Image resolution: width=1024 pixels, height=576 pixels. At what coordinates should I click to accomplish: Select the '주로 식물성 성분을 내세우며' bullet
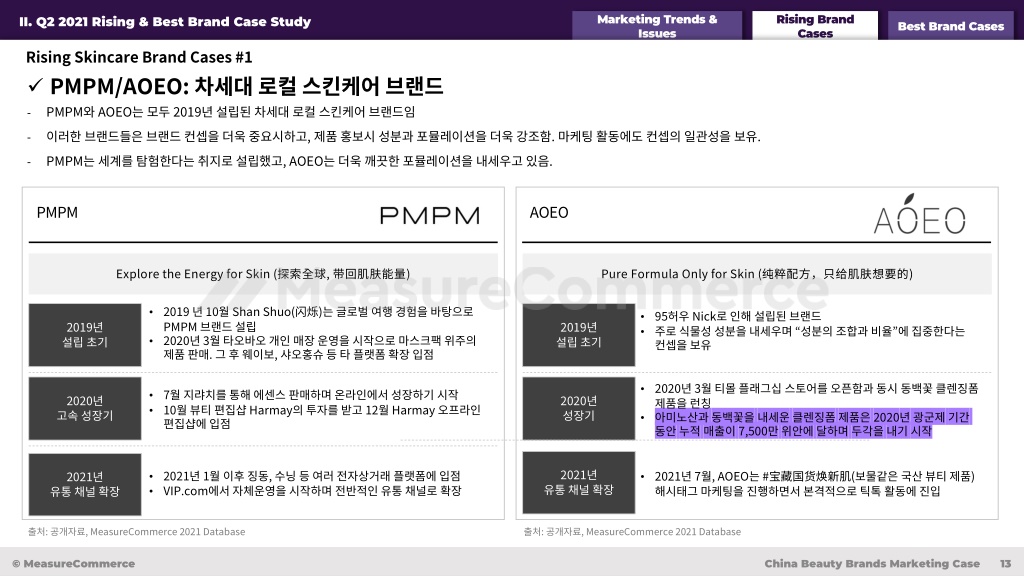pos(810,338)
